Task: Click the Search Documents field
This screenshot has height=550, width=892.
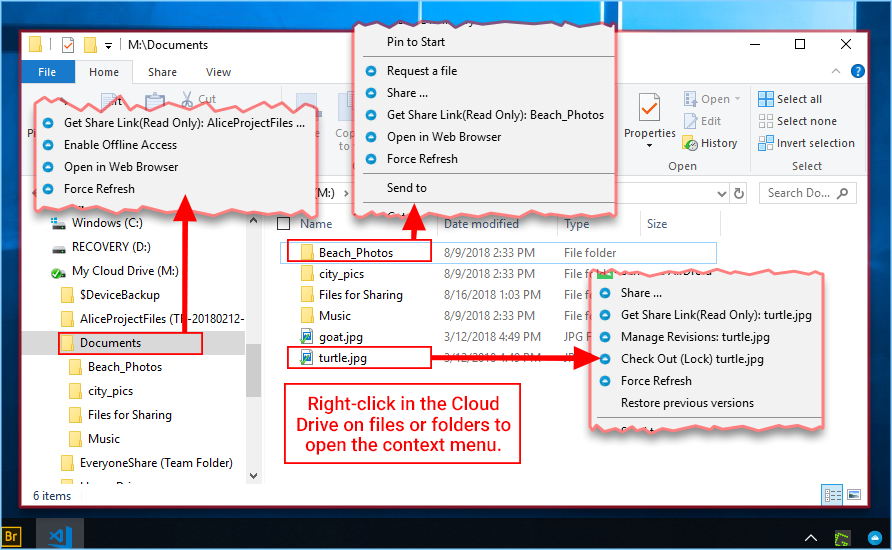Action: tap(807, 193)
